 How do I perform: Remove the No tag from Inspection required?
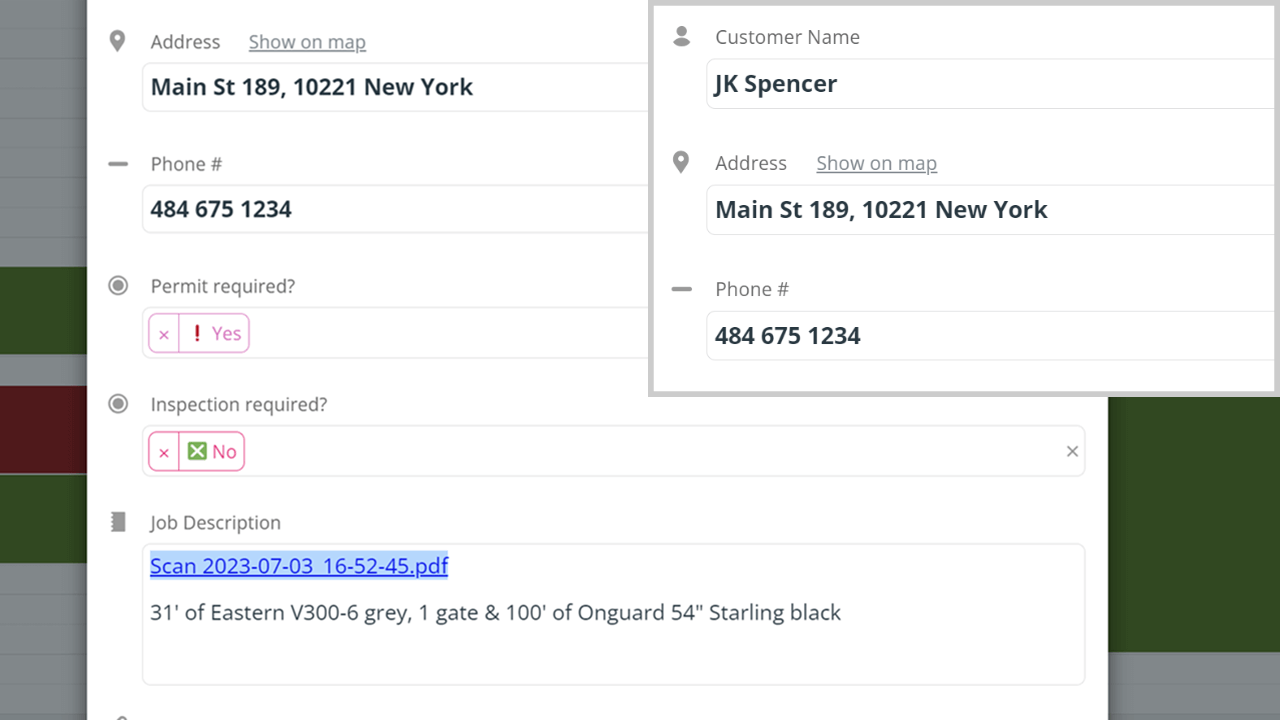click(x=164, y=452)
